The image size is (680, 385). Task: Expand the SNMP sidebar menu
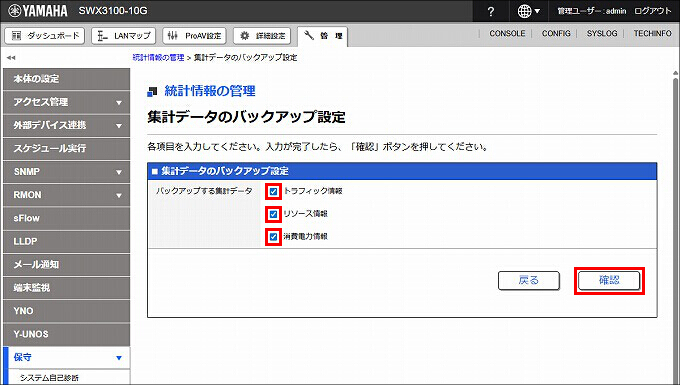(66, 172)
